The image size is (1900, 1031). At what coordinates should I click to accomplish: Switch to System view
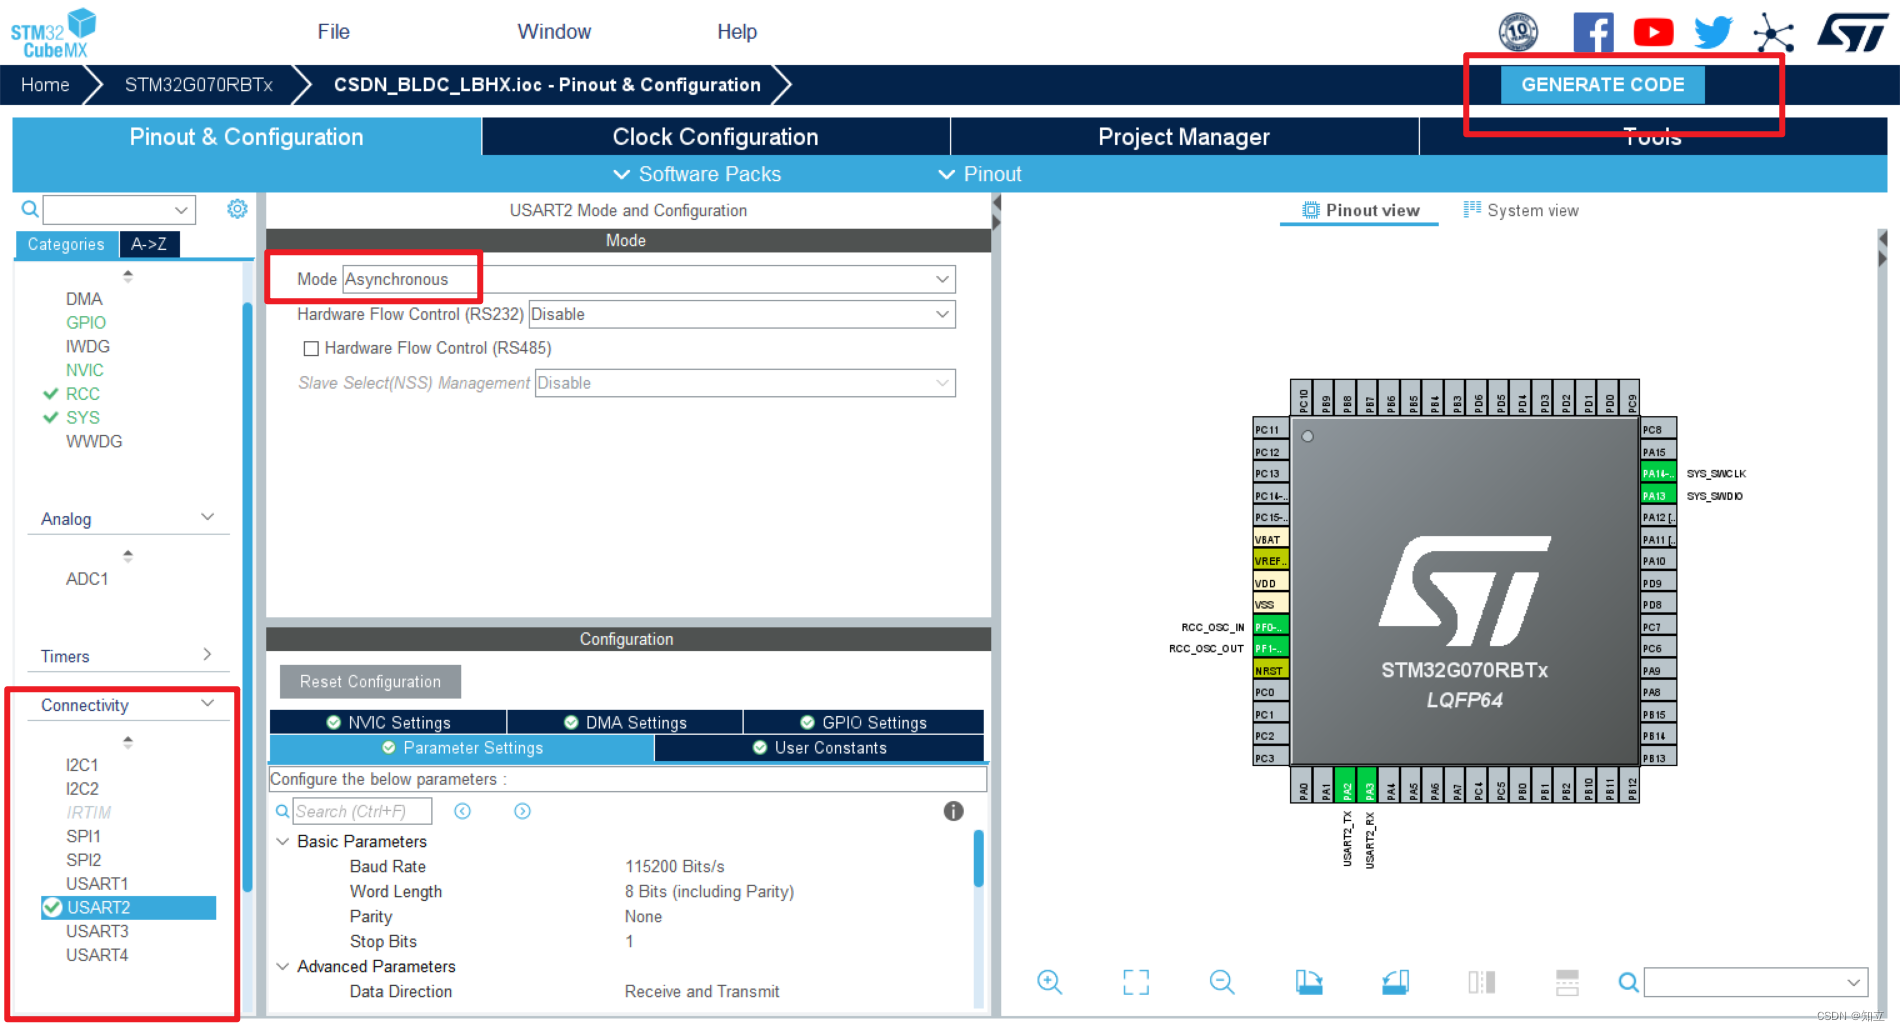pyautogui.click(x=1521, y=210)
